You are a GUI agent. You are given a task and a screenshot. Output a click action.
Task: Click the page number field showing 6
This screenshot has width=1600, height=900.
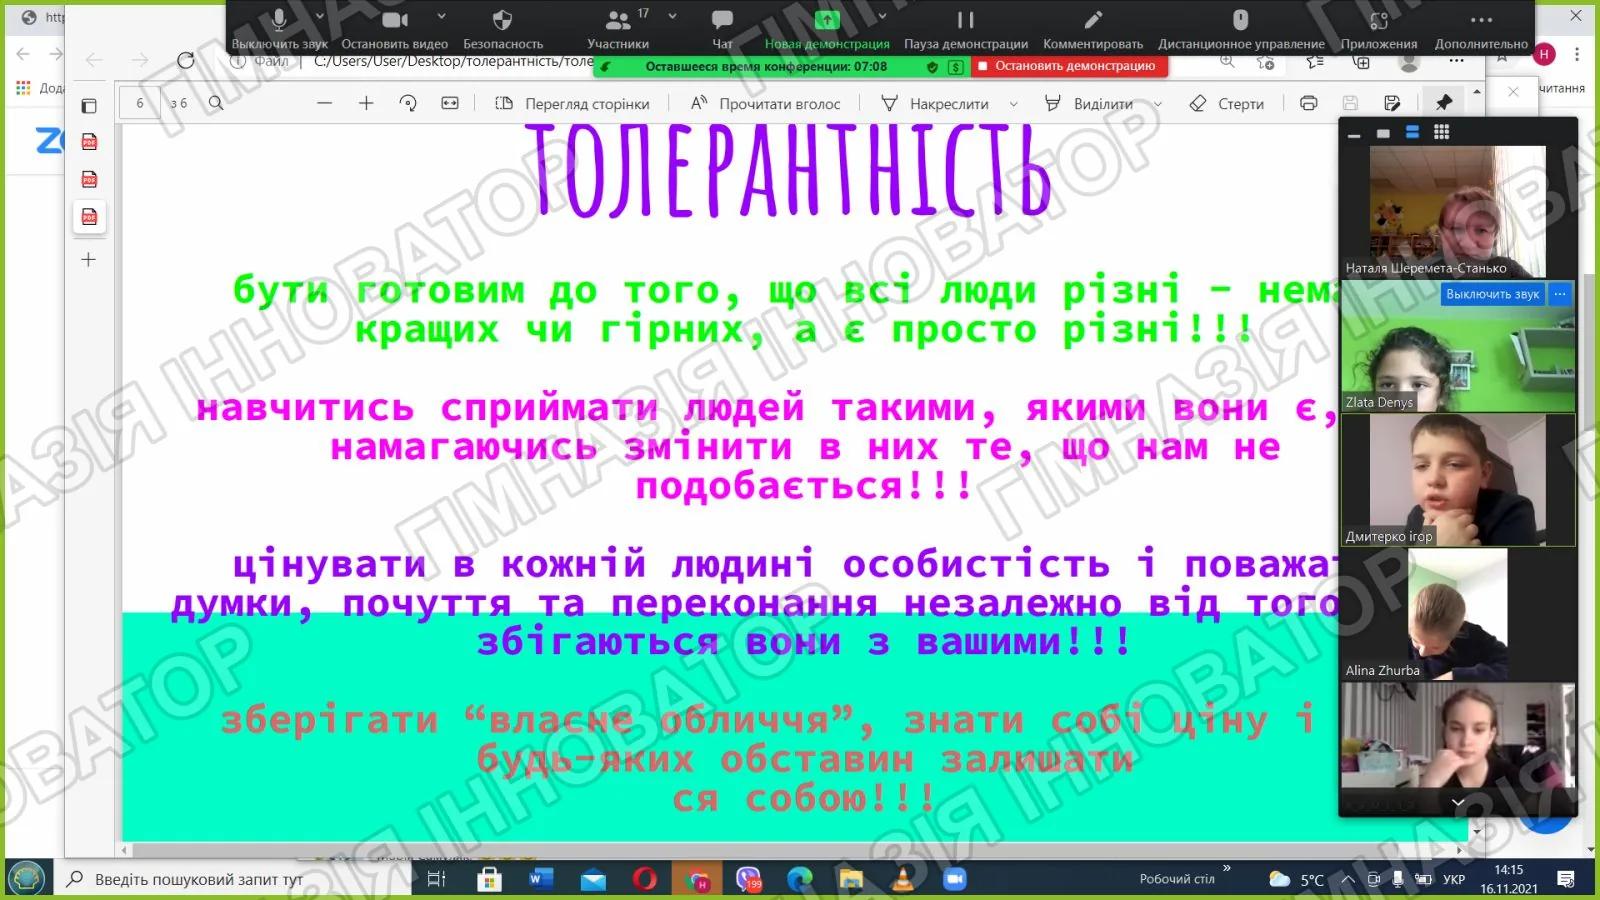(140, 103)
